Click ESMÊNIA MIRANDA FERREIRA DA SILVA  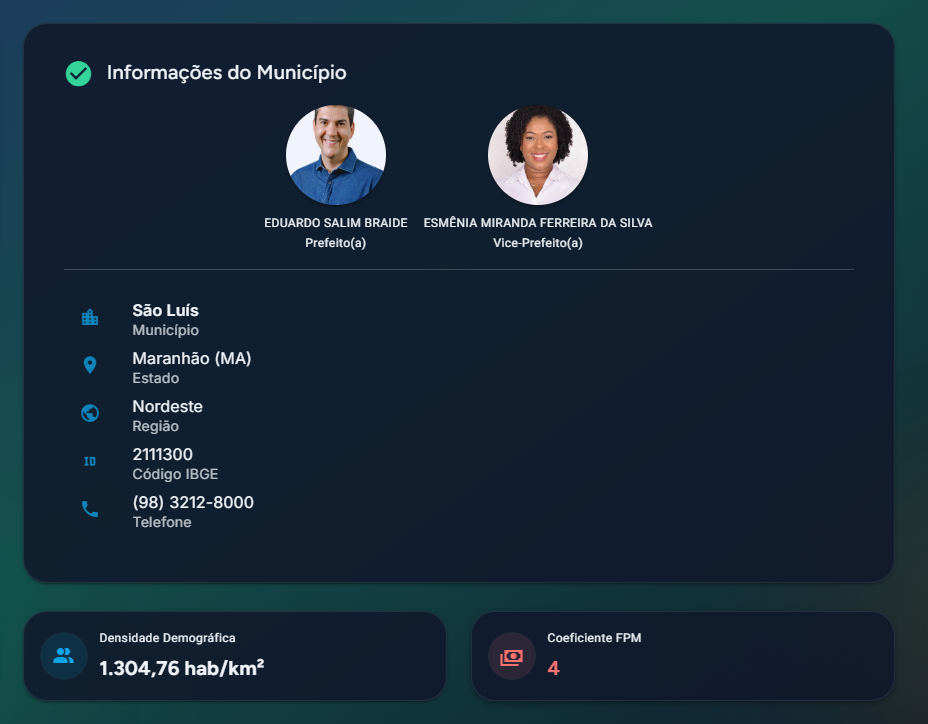pyautogui.click(x=537, y=223)
